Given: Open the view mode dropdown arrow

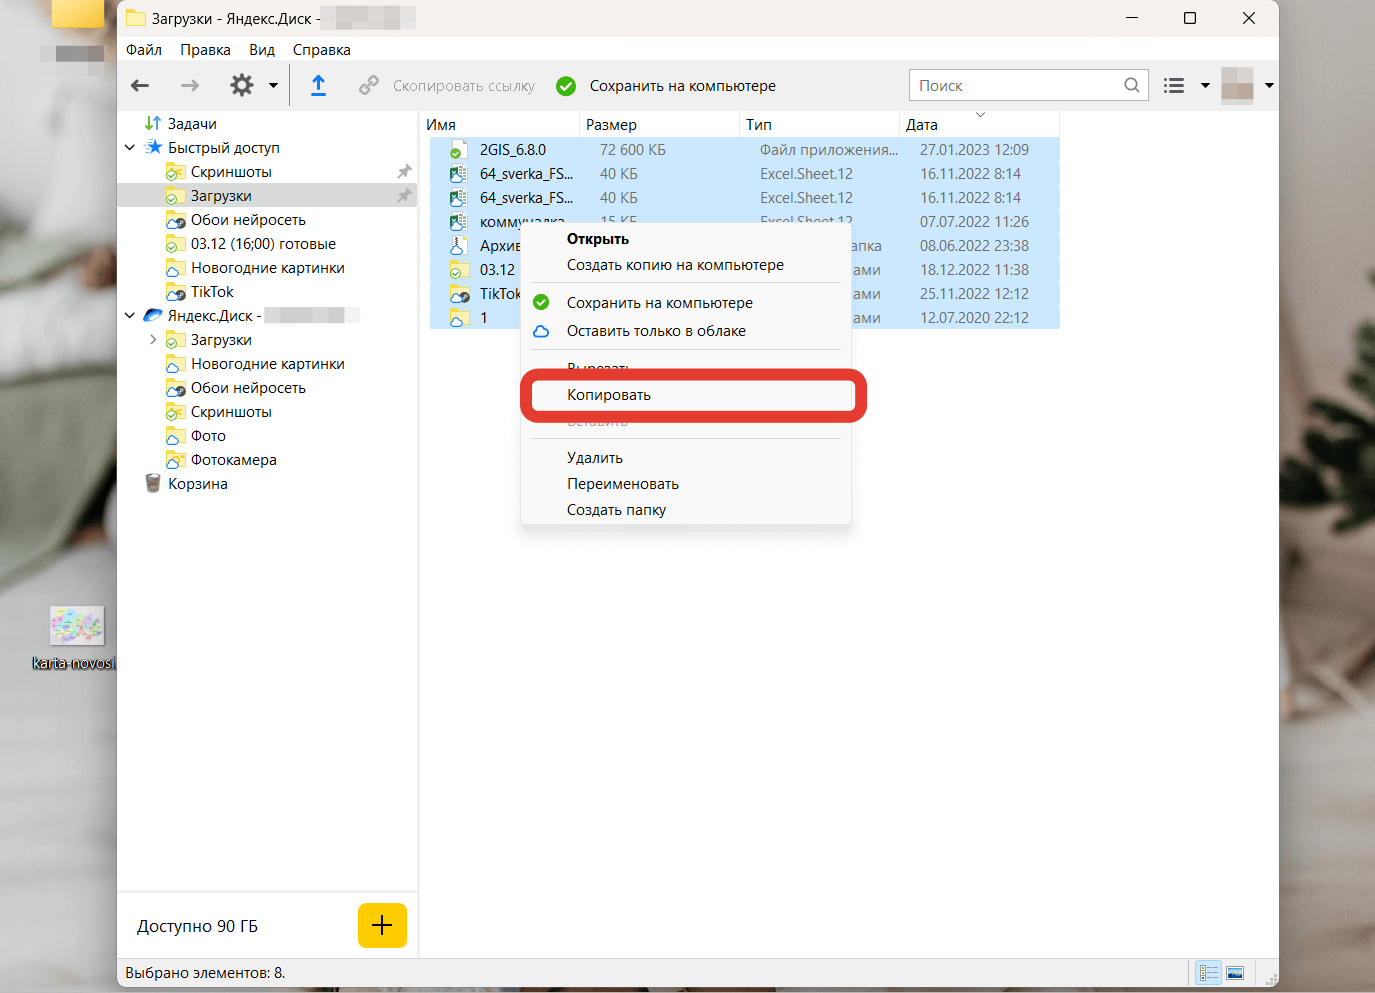Looking at the screenshot, I should (1205, 86).
